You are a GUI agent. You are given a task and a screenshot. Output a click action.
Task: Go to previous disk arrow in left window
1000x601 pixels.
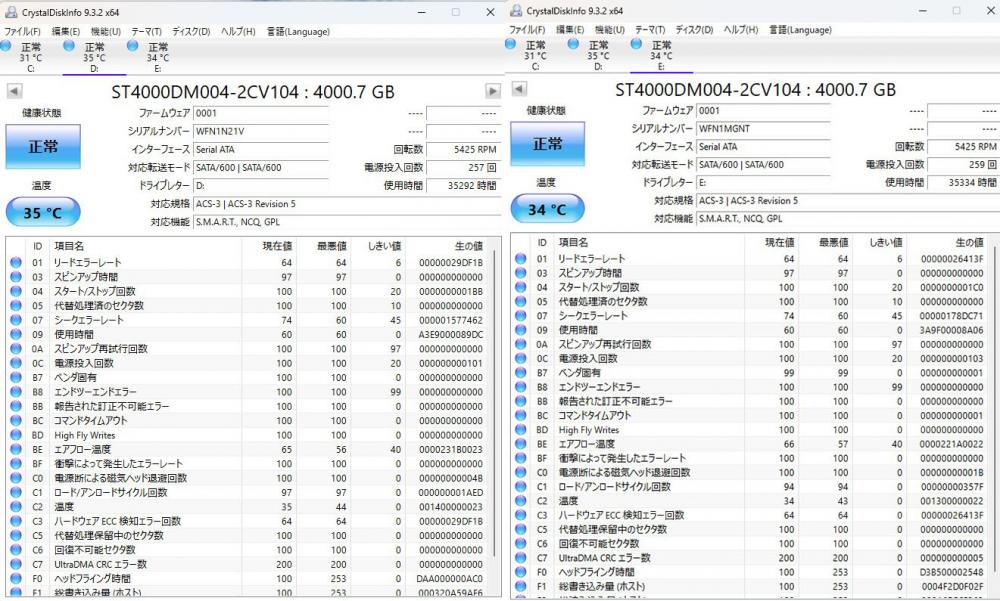pos(14,91)
